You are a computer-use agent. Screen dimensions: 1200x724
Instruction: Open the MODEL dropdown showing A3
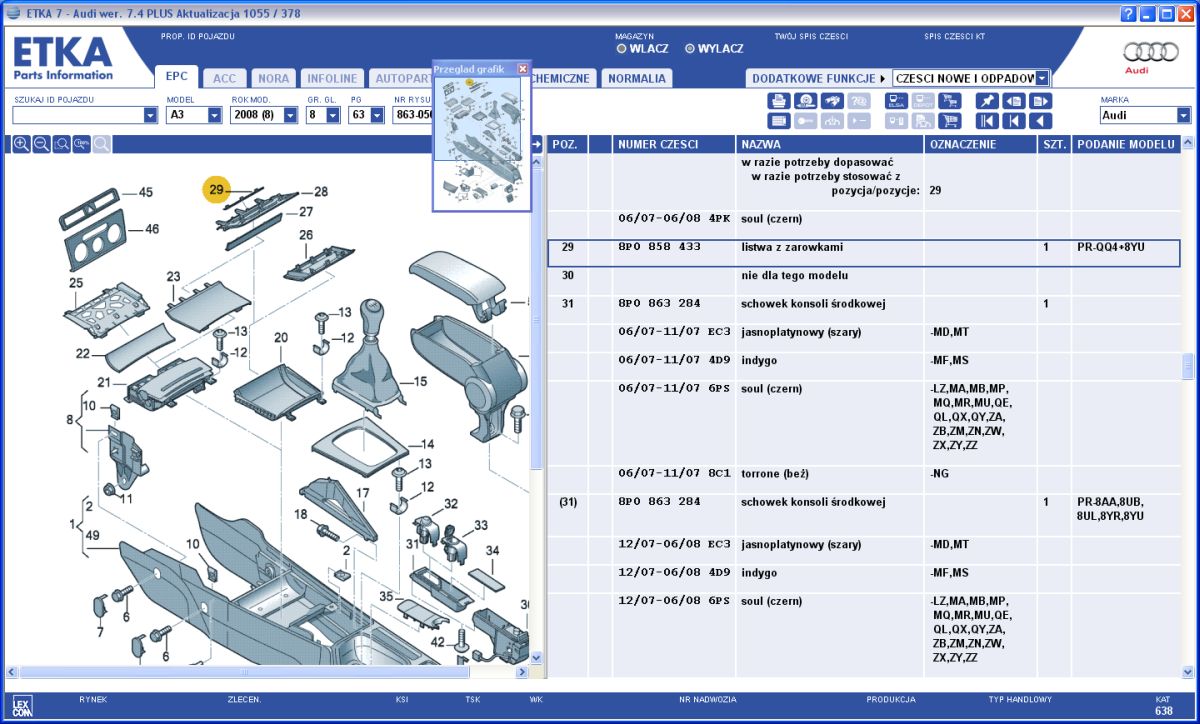(x=214, y=115)
